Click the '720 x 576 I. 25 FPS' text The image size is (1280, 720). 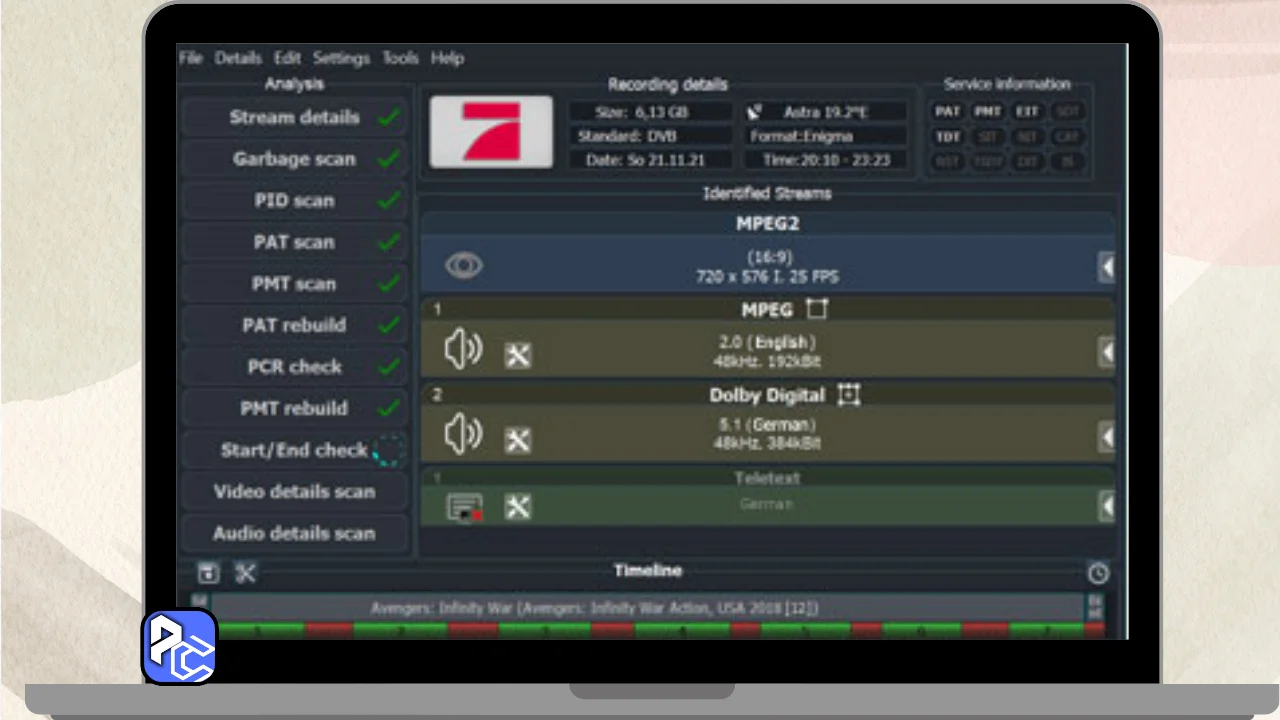[x=767, y=276]
